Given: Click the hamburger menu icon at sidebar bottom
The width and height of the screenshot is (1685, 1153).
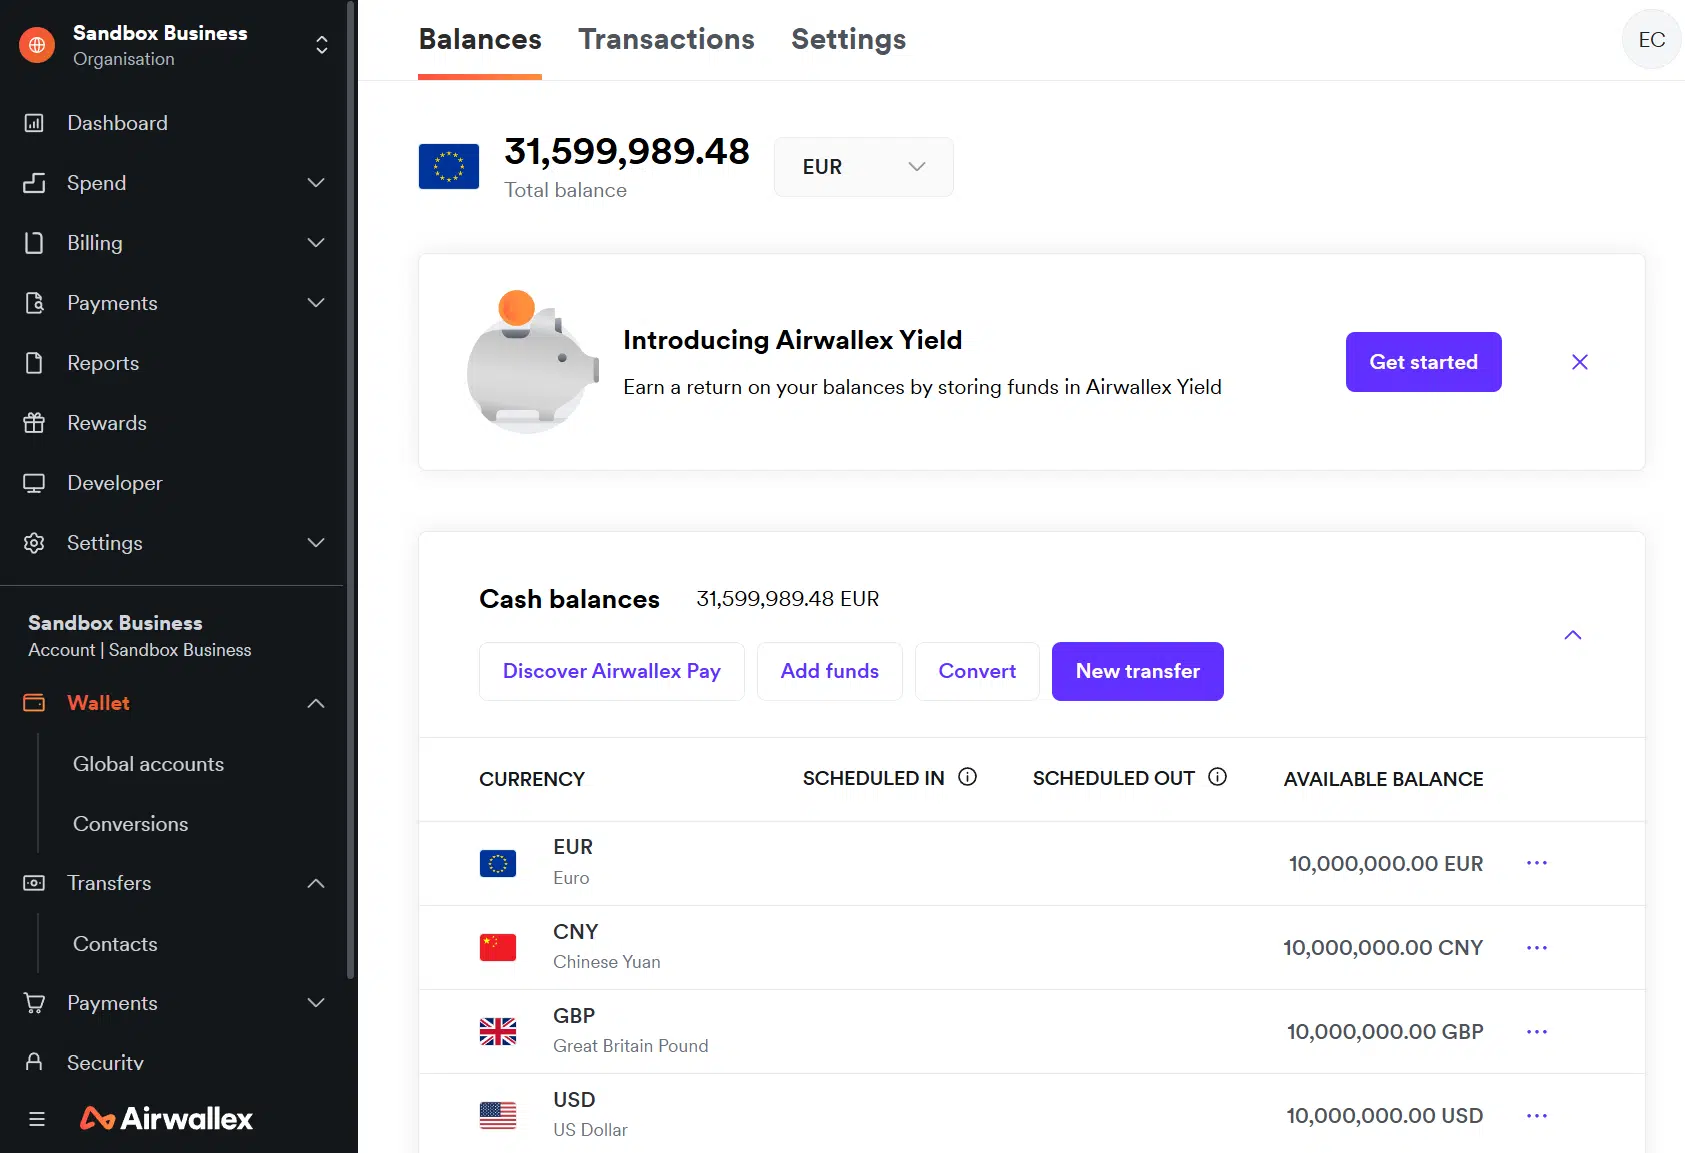Looking at the screenshot, I should [37, 1119].
